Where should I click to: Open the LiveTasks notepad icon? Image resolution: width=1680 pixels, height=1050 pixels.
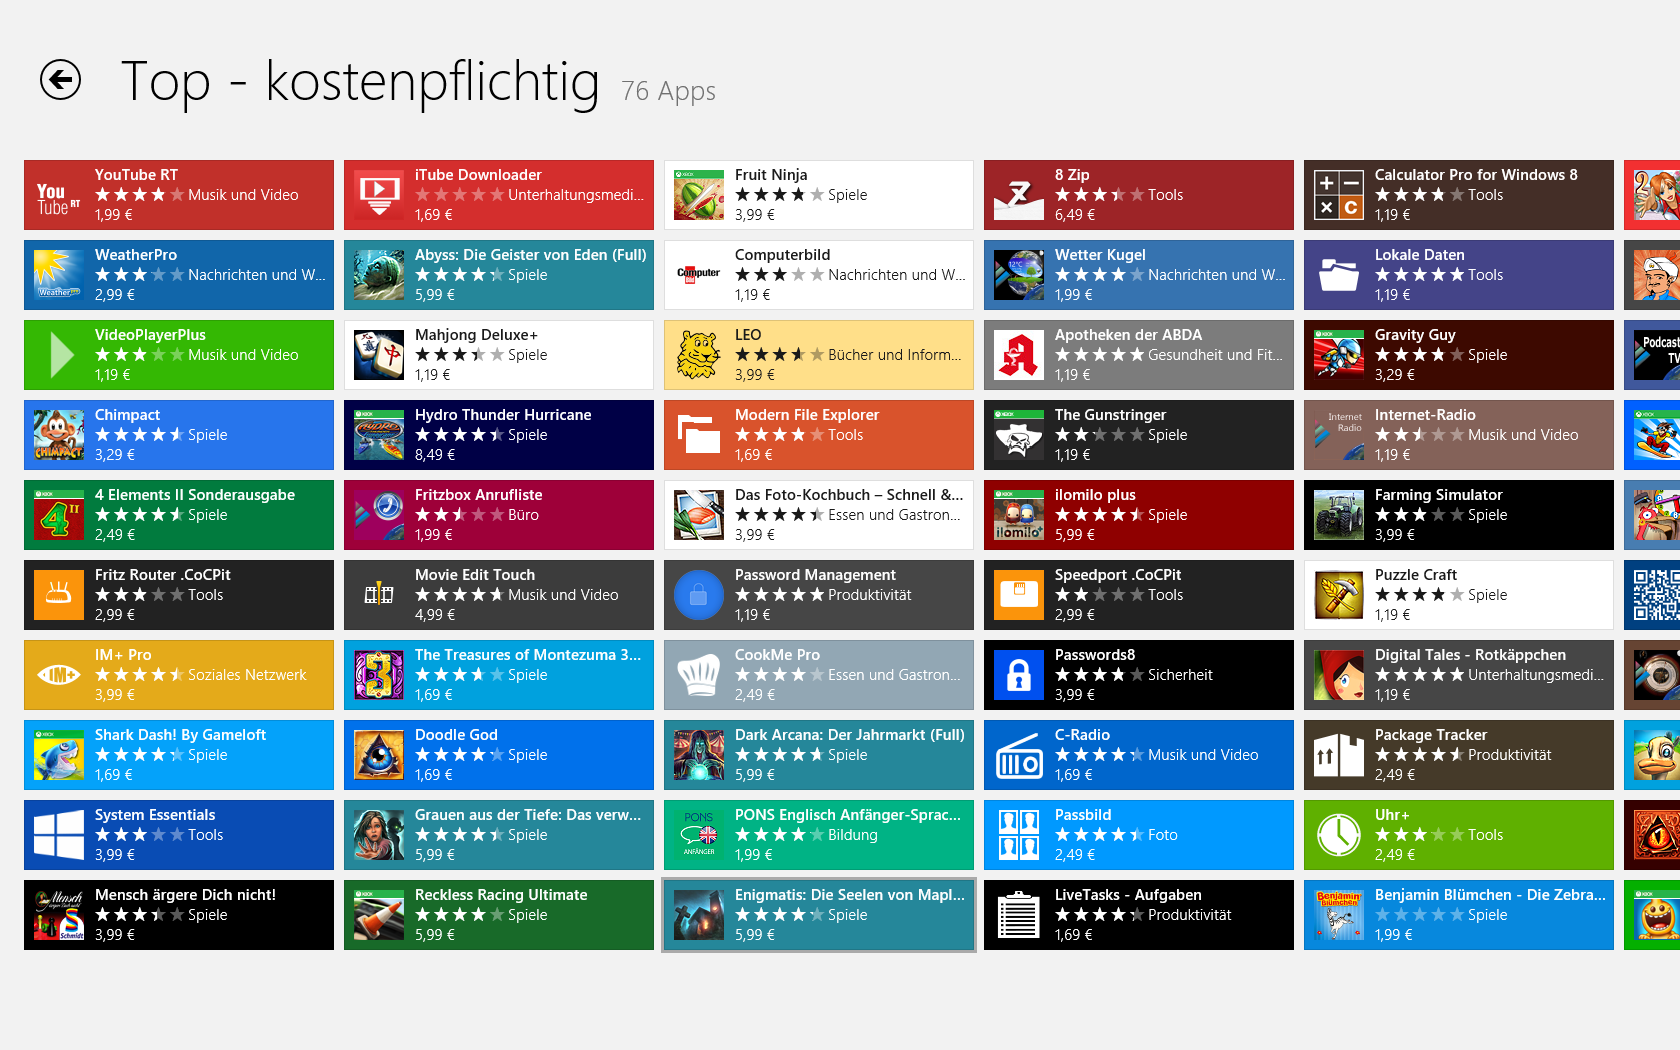point(1019,915)
